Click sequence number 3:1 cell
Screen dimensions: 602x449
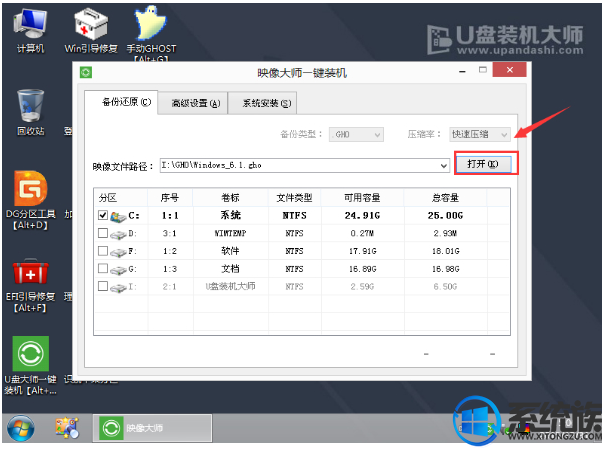(x=169, y=233)
